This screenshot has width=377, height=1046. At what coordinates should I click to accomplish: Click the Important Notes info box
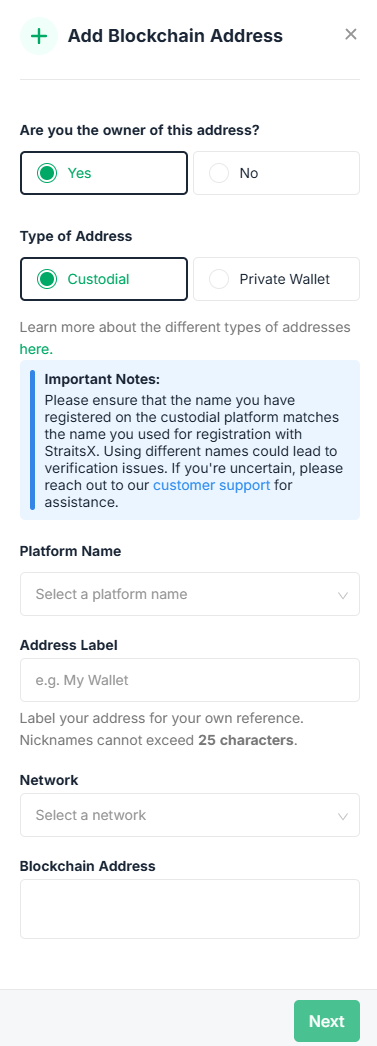(190, 440)
